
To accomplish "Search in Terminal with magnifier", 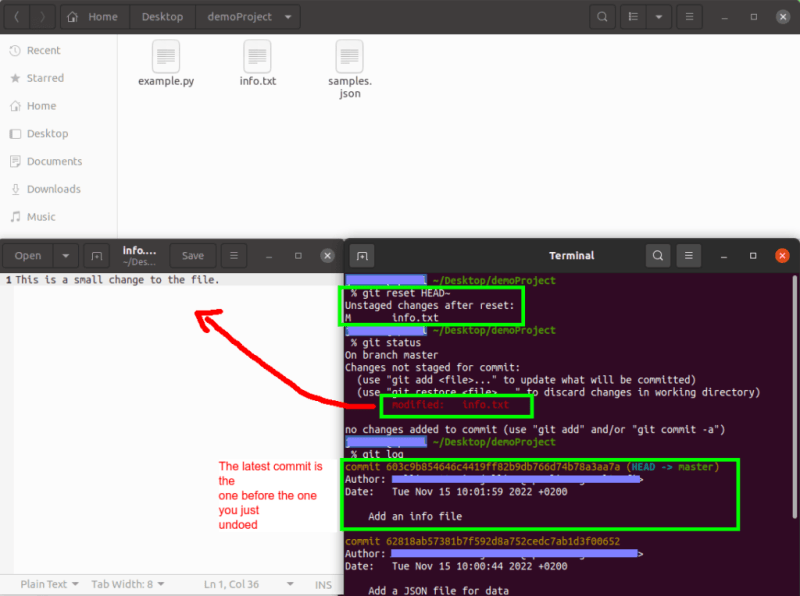I will 658,256.
